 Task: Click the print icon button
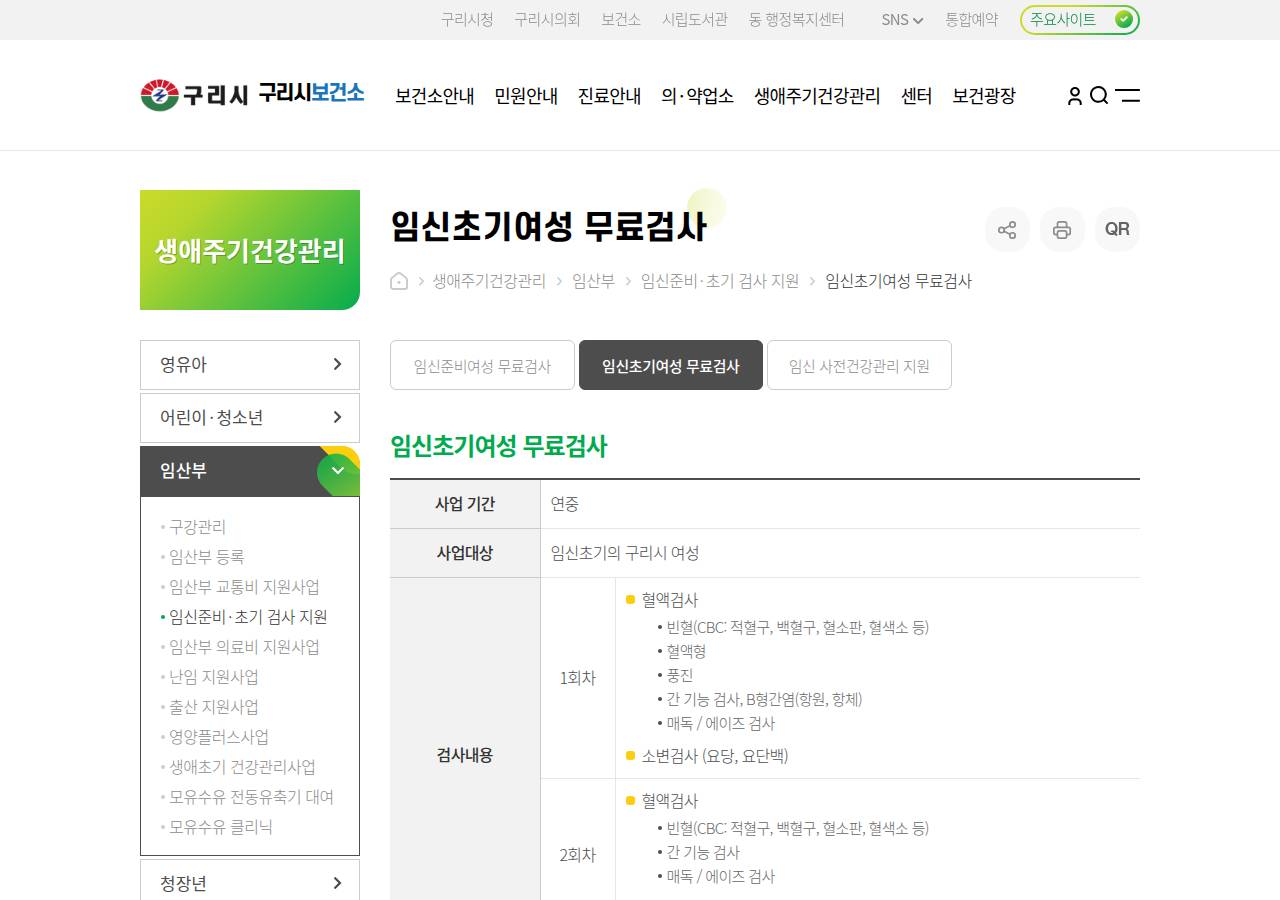point(1062,229)
